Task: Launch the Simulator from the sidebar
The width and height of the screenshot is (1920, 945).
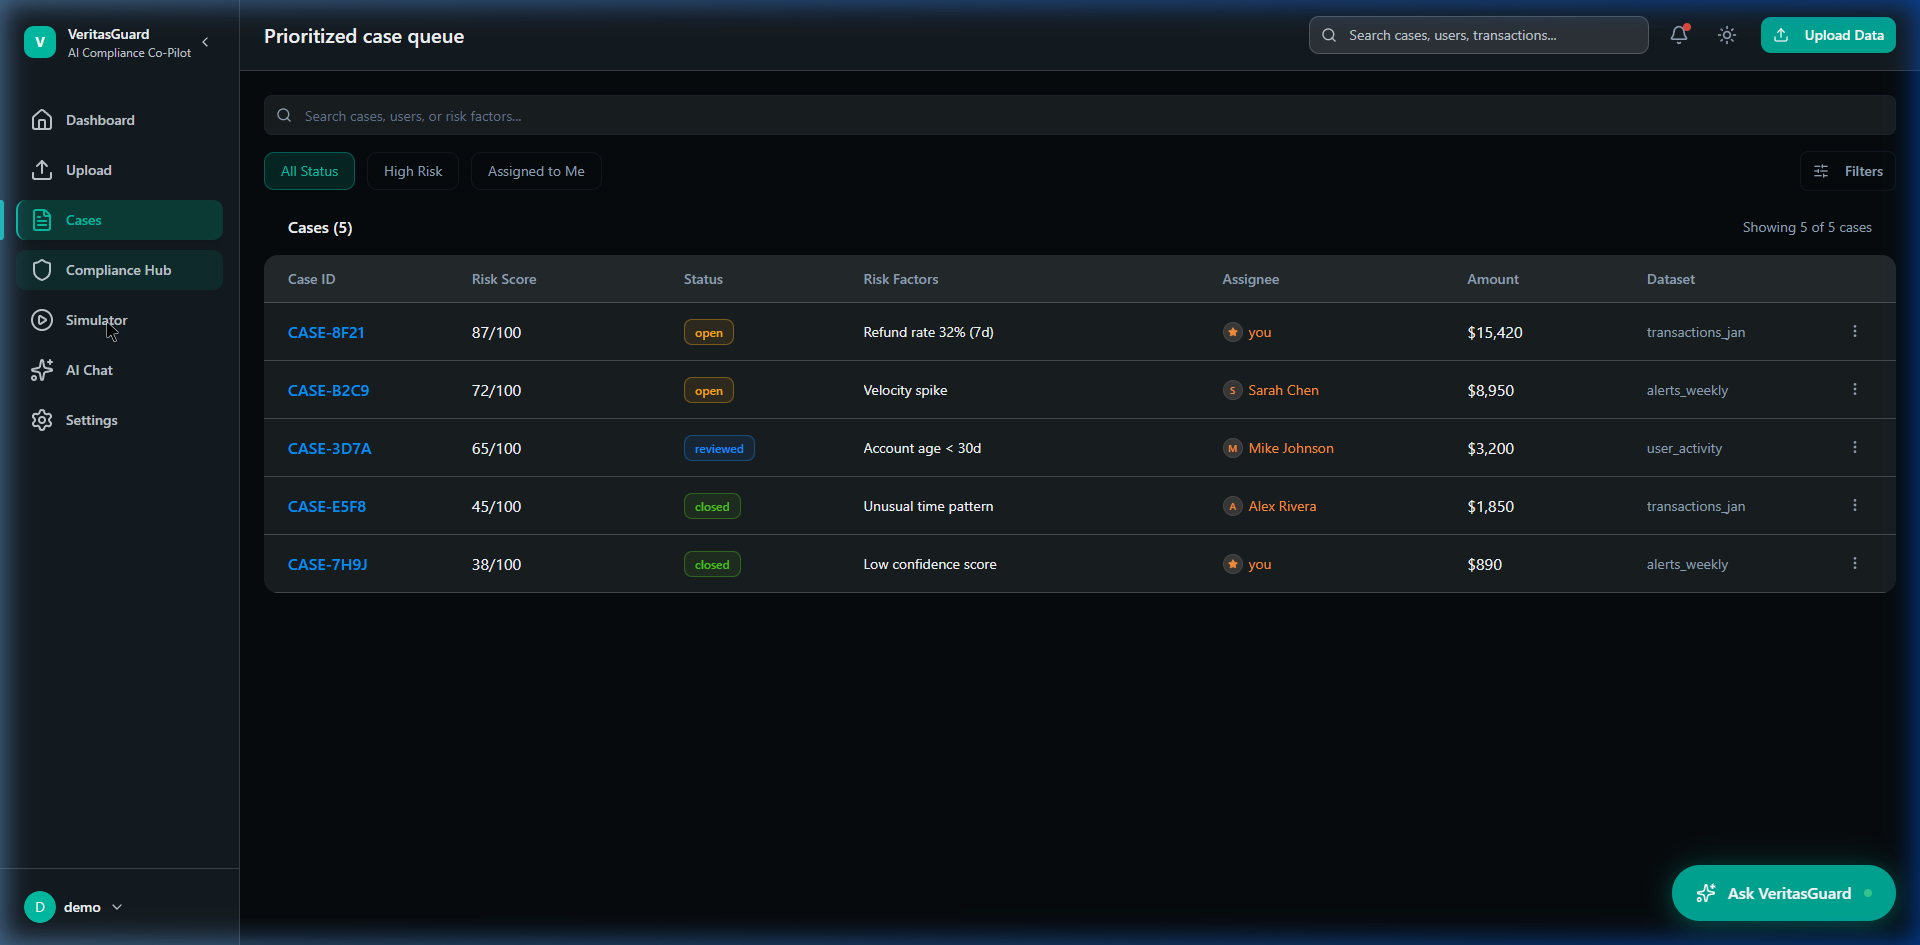Action: tap(95, 320)
